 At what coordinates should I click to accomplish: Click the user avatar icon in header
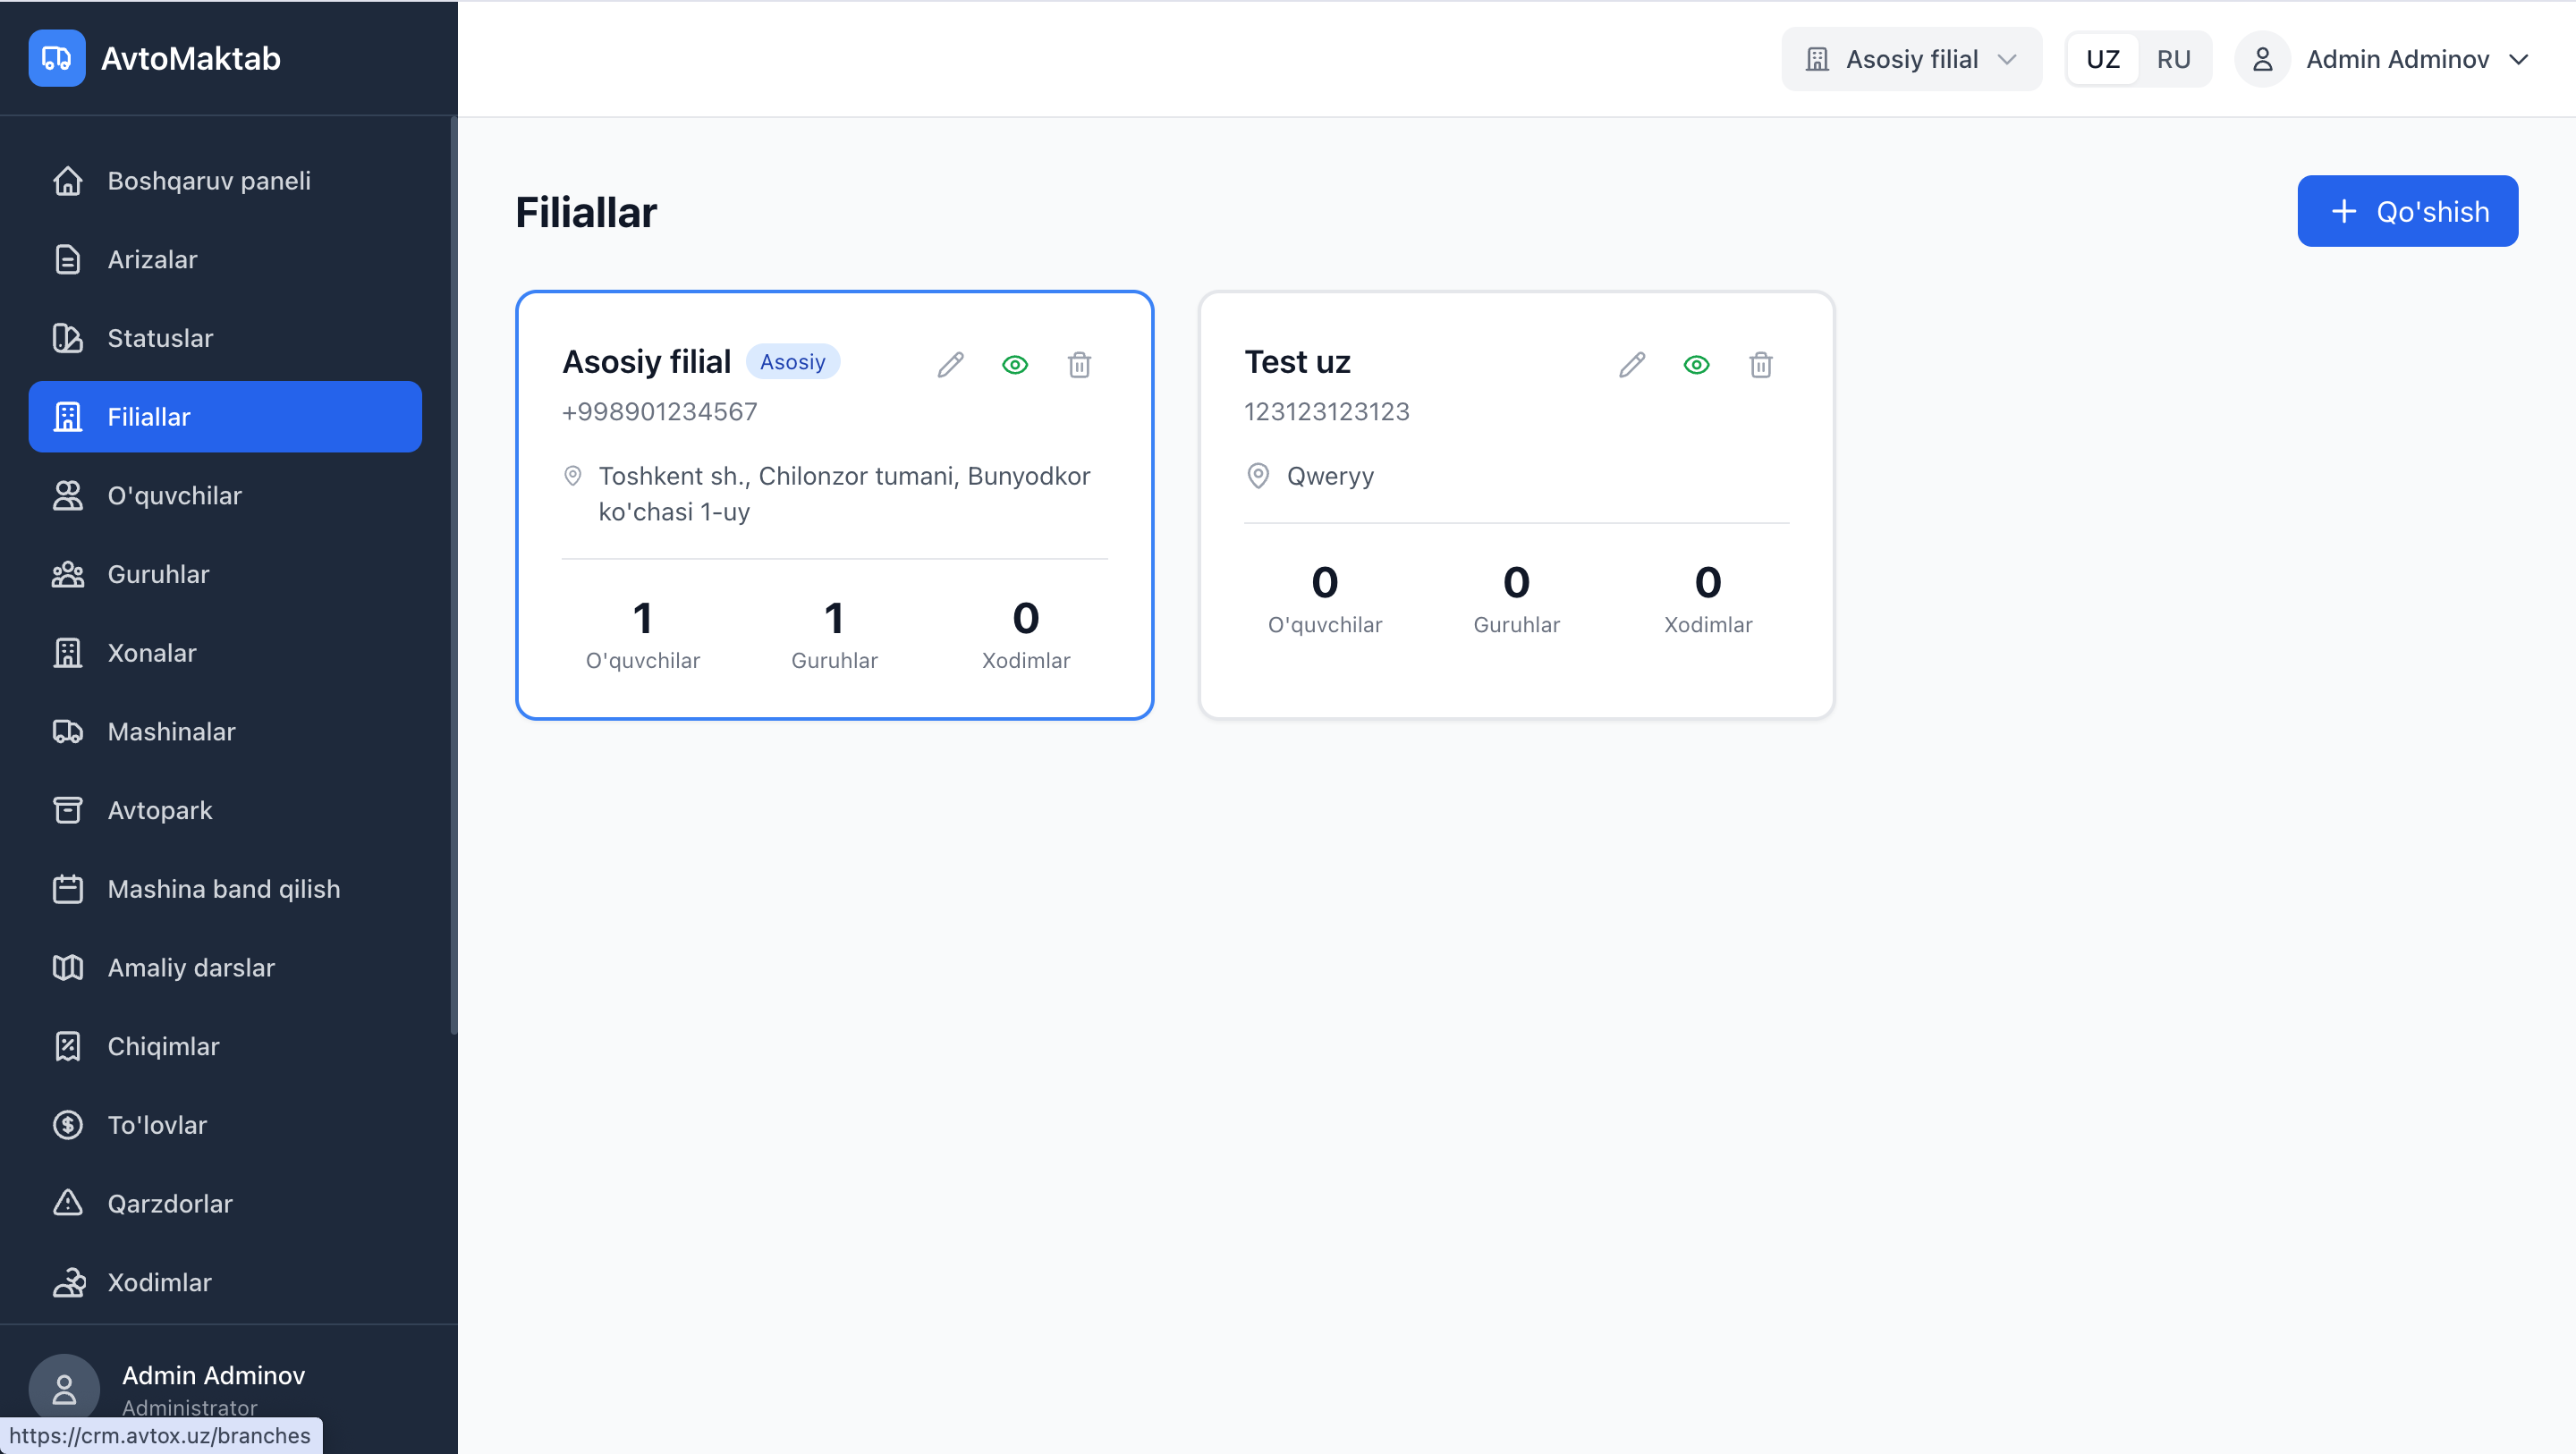click(x=2262, y=59)
